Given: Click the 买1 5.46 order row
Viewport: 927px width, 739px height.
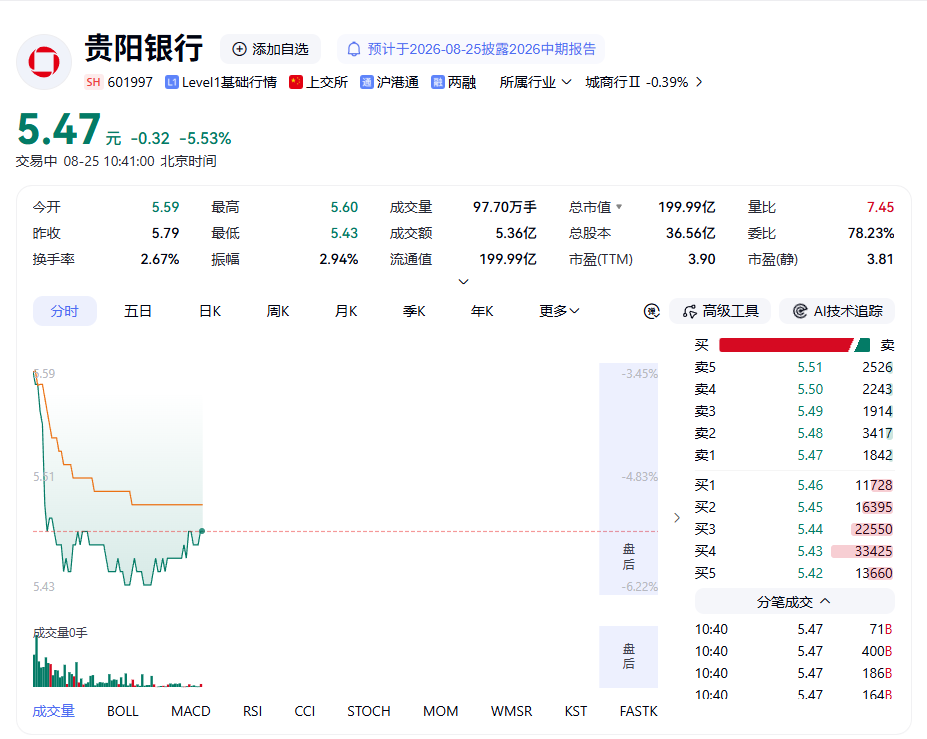Looking at the screenshot, I should pos(794,485).
